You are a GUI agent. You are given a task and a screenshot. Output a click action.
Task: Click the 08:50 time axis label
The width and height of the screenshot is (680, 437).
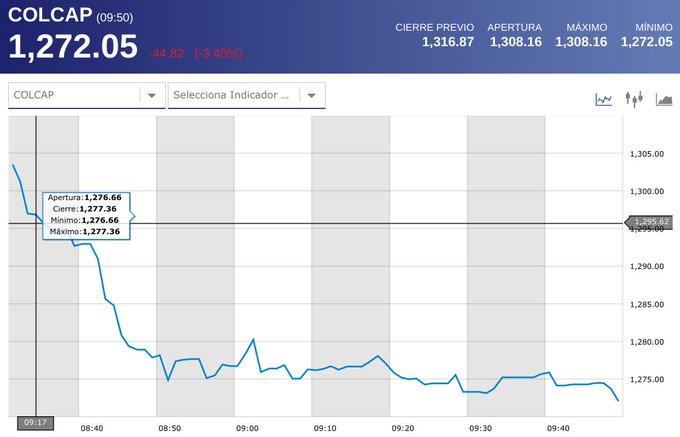tap(170, 428)
